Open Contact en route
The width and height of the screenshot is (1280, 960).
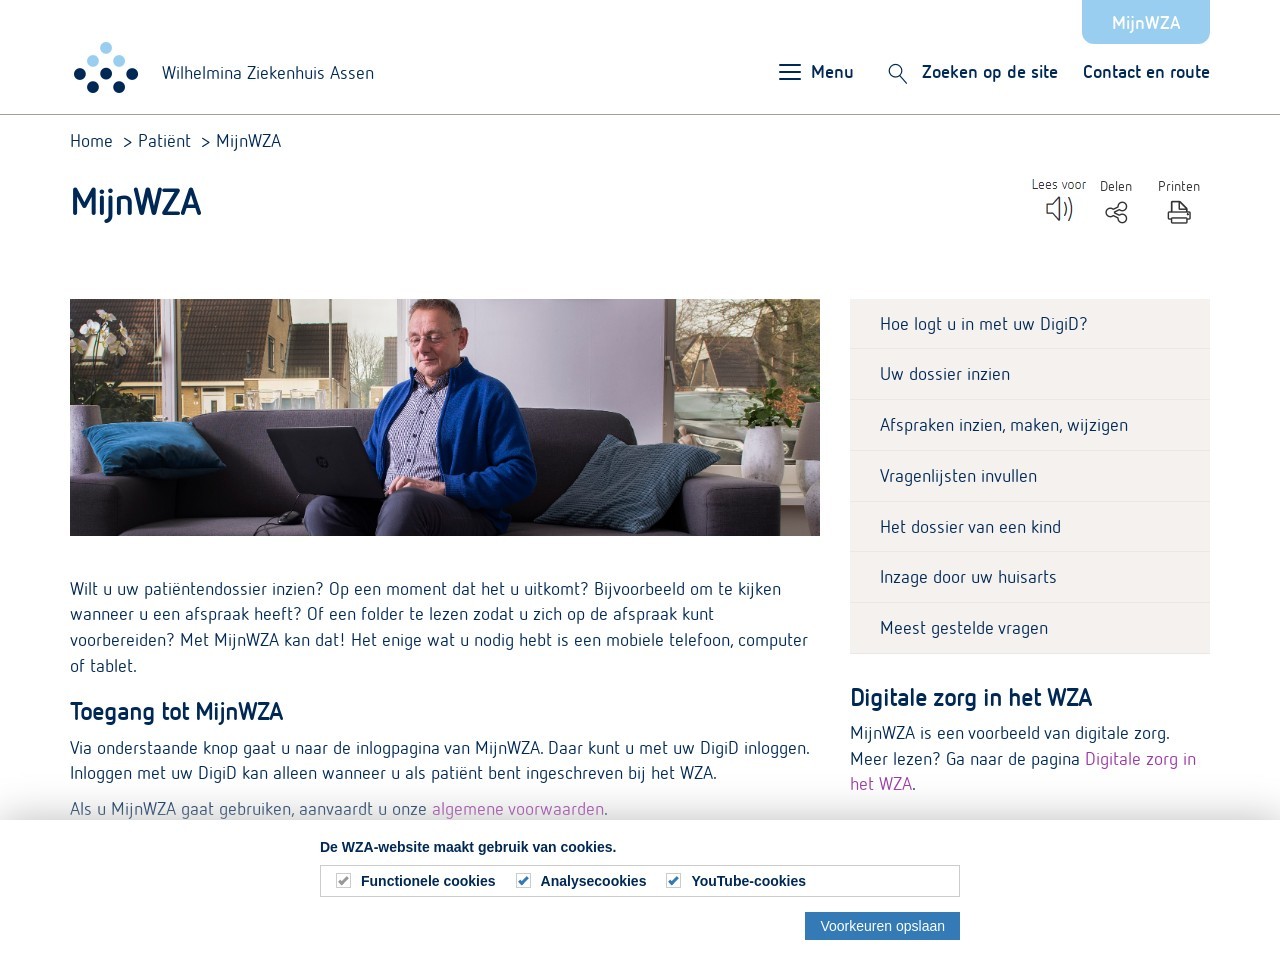1146,72
